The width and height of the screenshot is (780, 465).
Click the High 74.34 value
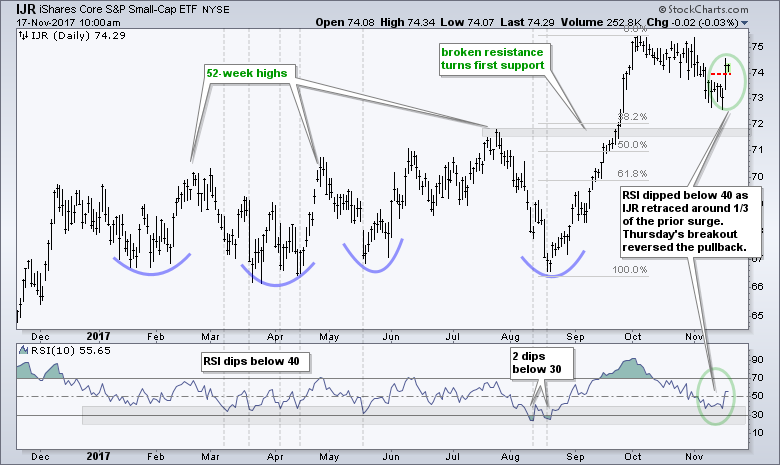(407, 22)
